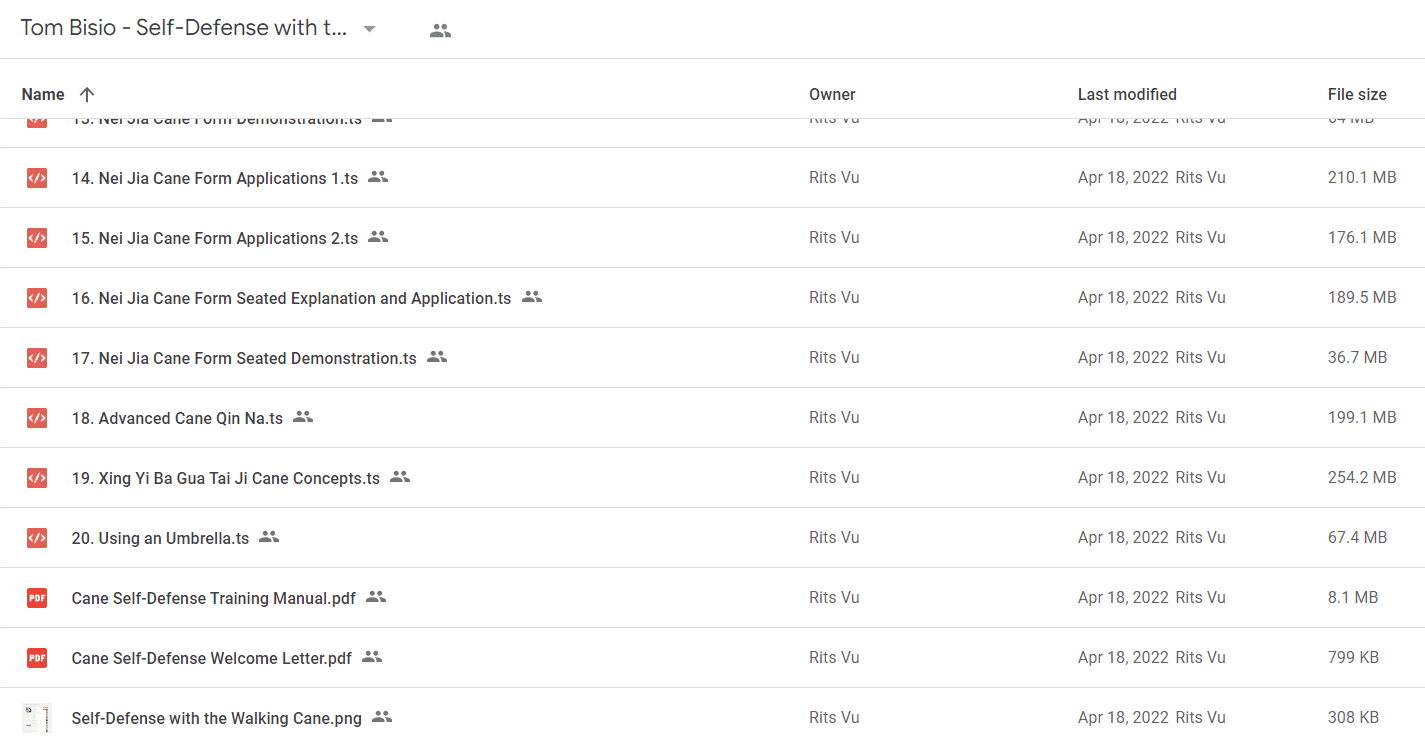Viewport: 1425px width, 744px height.
Task: Sort by Last modified column header
Action: click(x=1127, y=94)
